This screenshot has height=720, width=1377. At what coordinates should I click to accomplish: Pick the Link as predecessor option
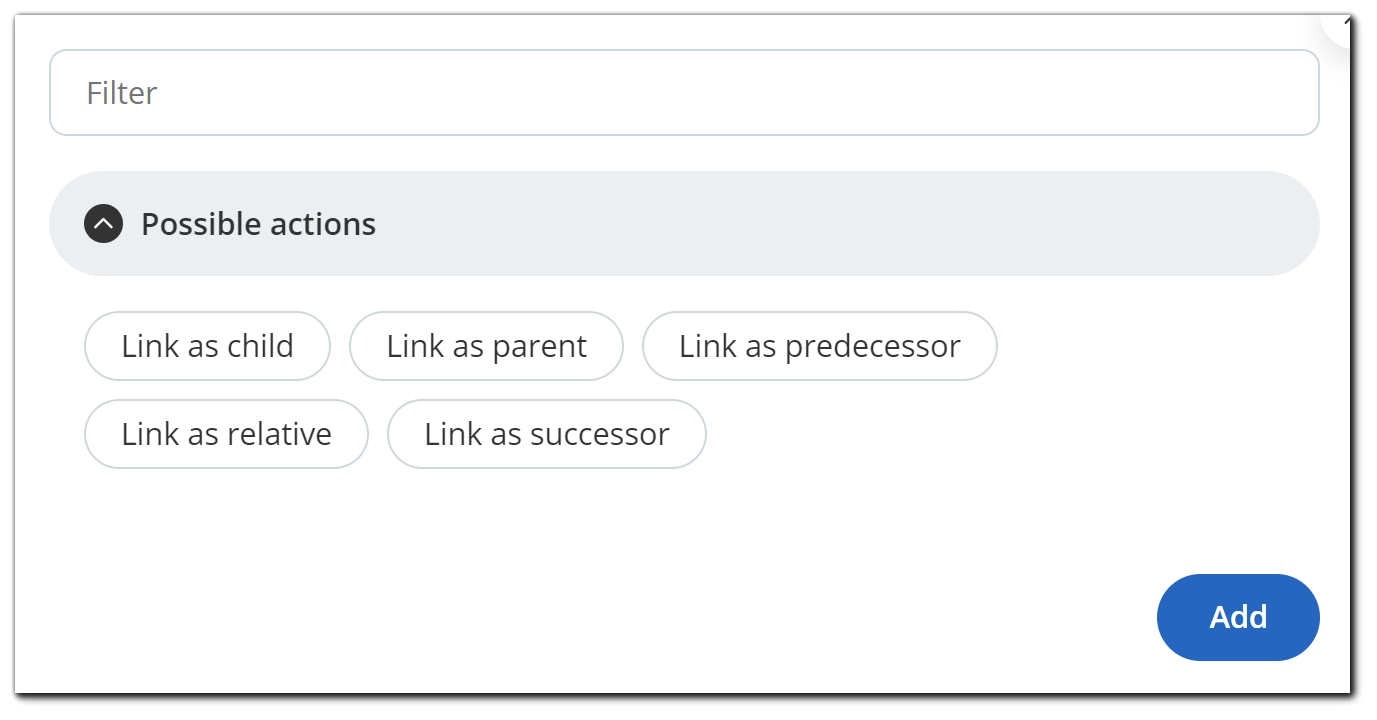tap(819, 346)
